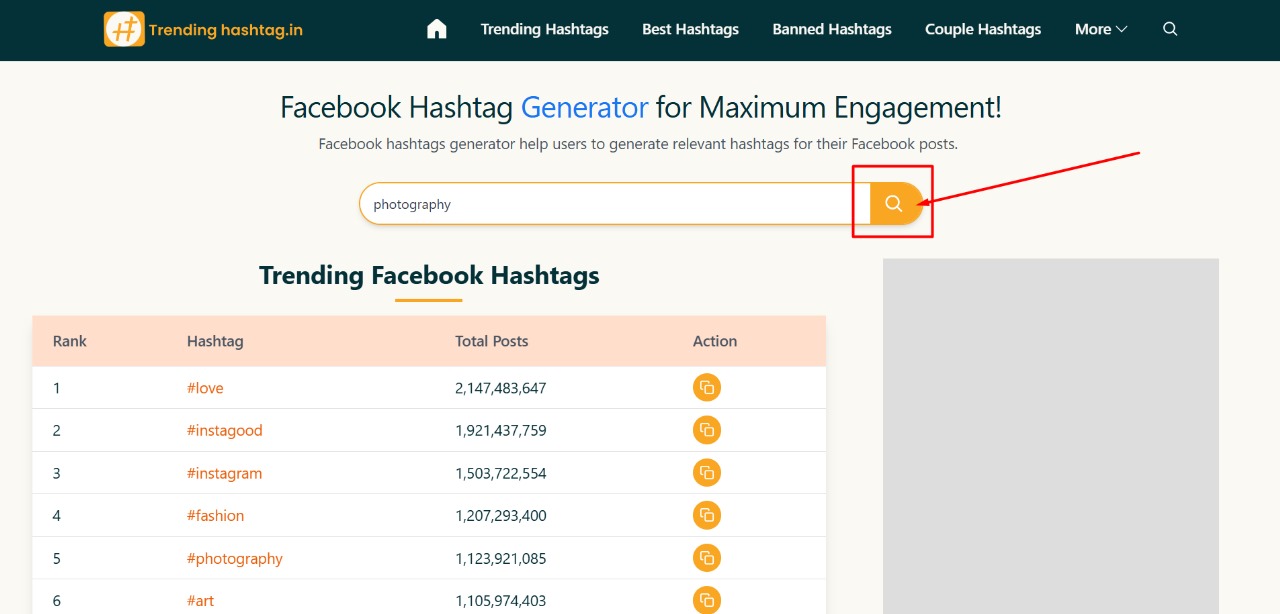Viewport: 1280px width, 614px height.
Task: Click the Hashtag column header
Action: coord(215,341)
